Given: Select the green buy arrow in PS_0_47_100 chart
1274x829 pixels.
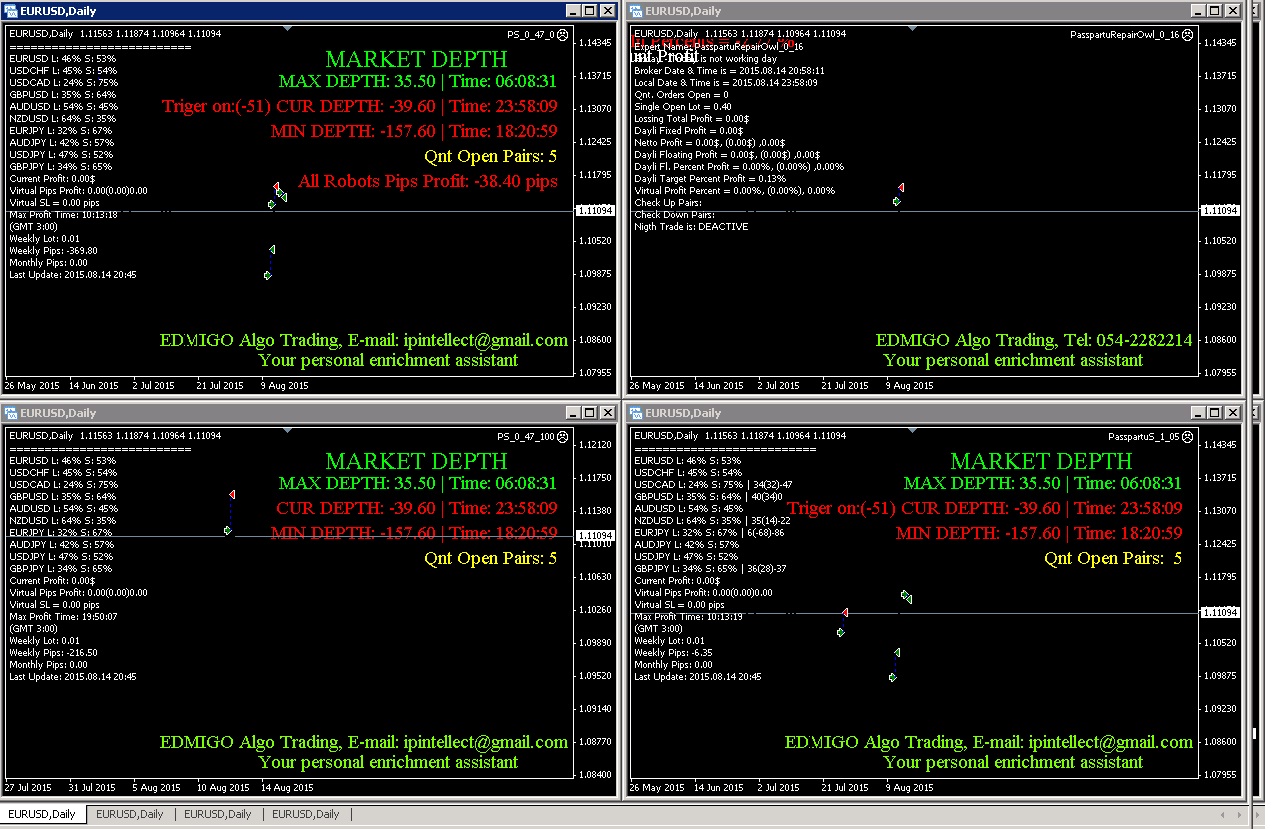Looking at the screenshot, I should (228, 530).
